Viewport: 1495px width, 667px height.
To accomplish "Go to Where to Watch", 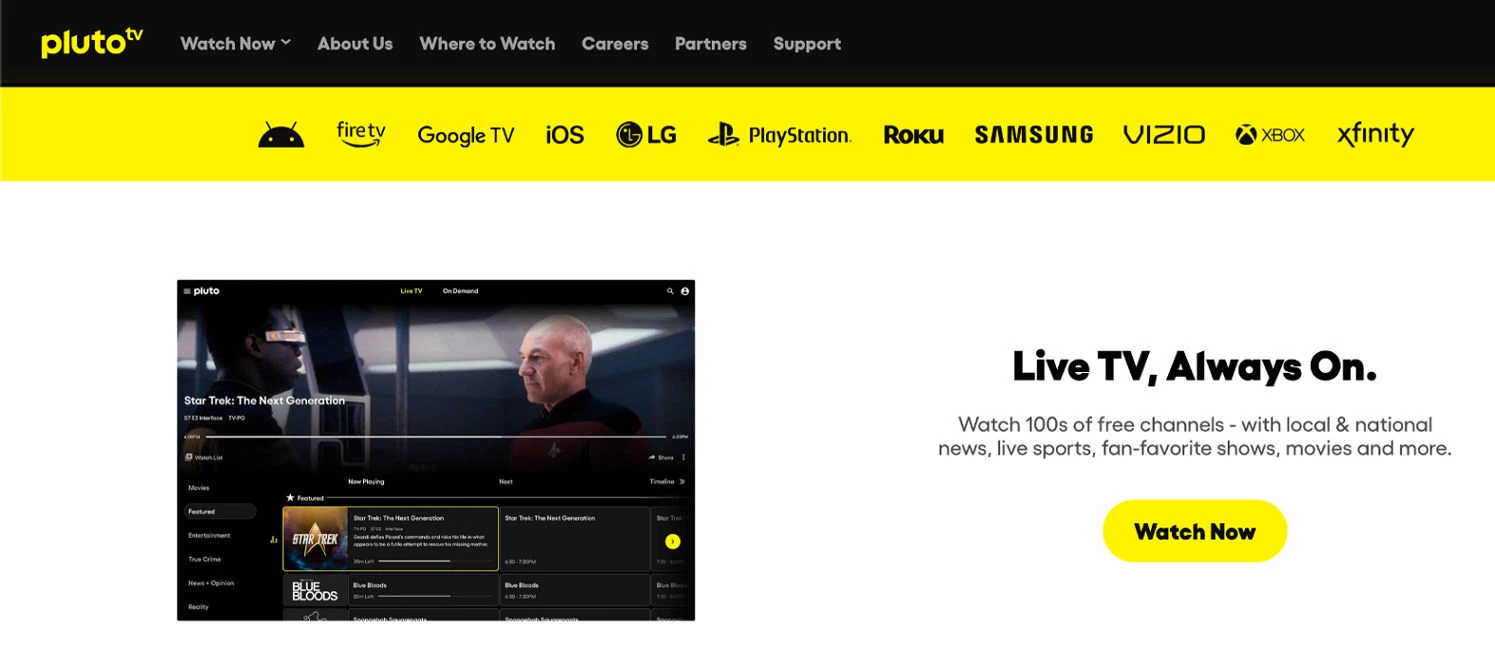I will pyautogui.click(x=487, y=44).
